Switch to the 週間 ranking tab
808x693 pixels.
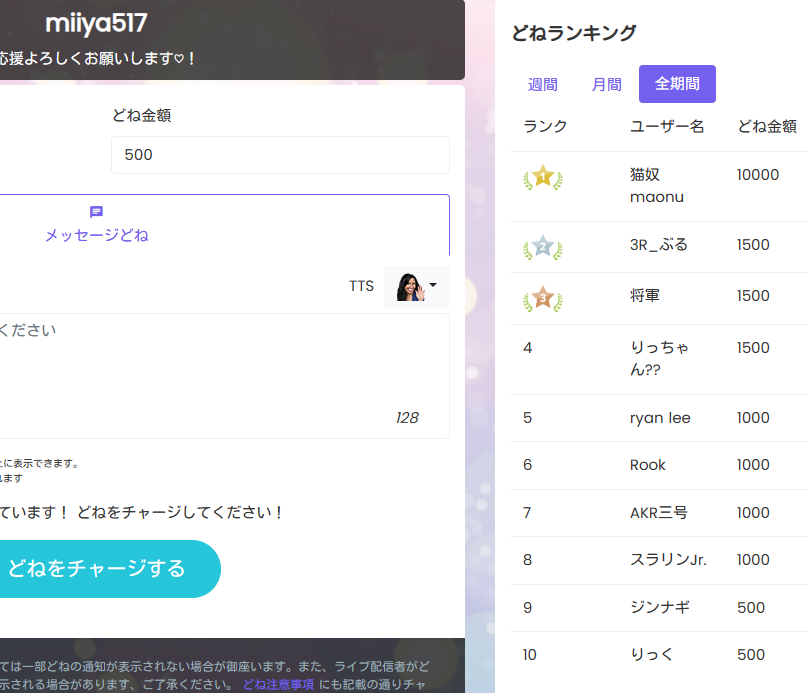(543, 85)
